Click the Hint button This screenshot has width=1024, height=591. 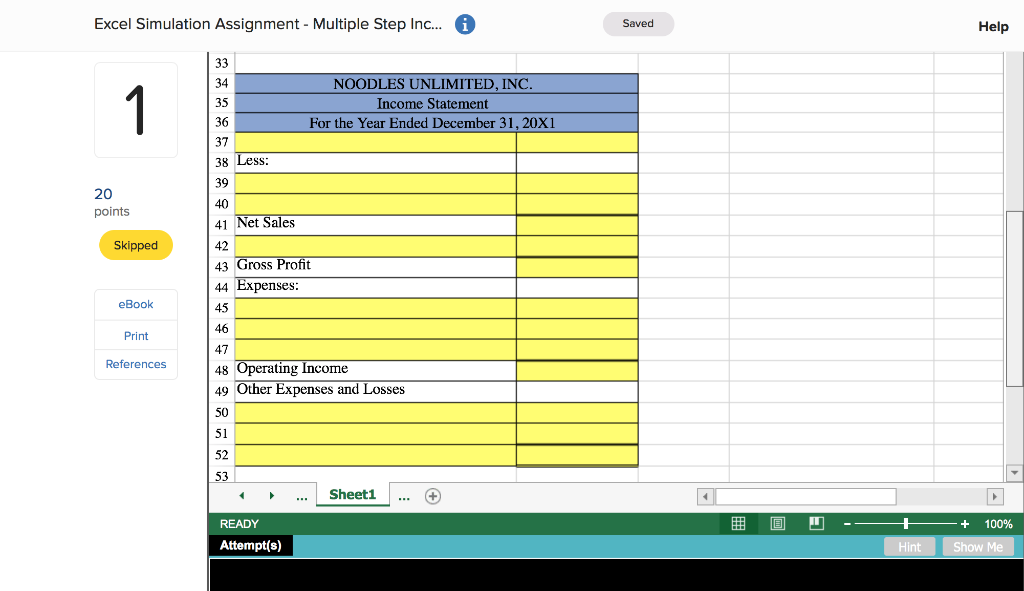tap(909, 546)
